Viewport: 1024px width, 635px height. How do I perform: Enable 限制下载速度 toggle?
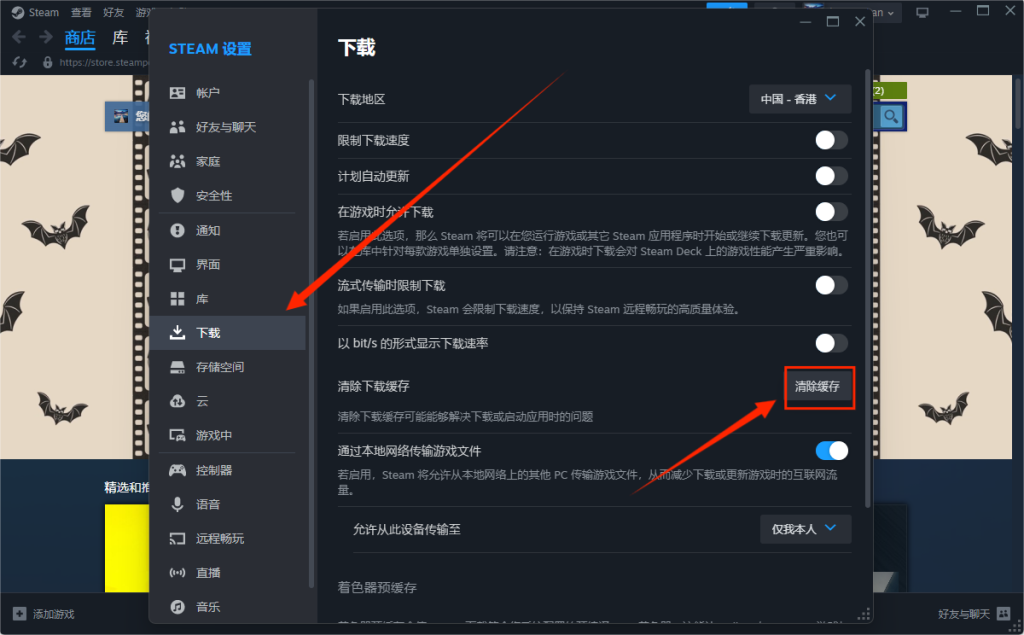830,141
